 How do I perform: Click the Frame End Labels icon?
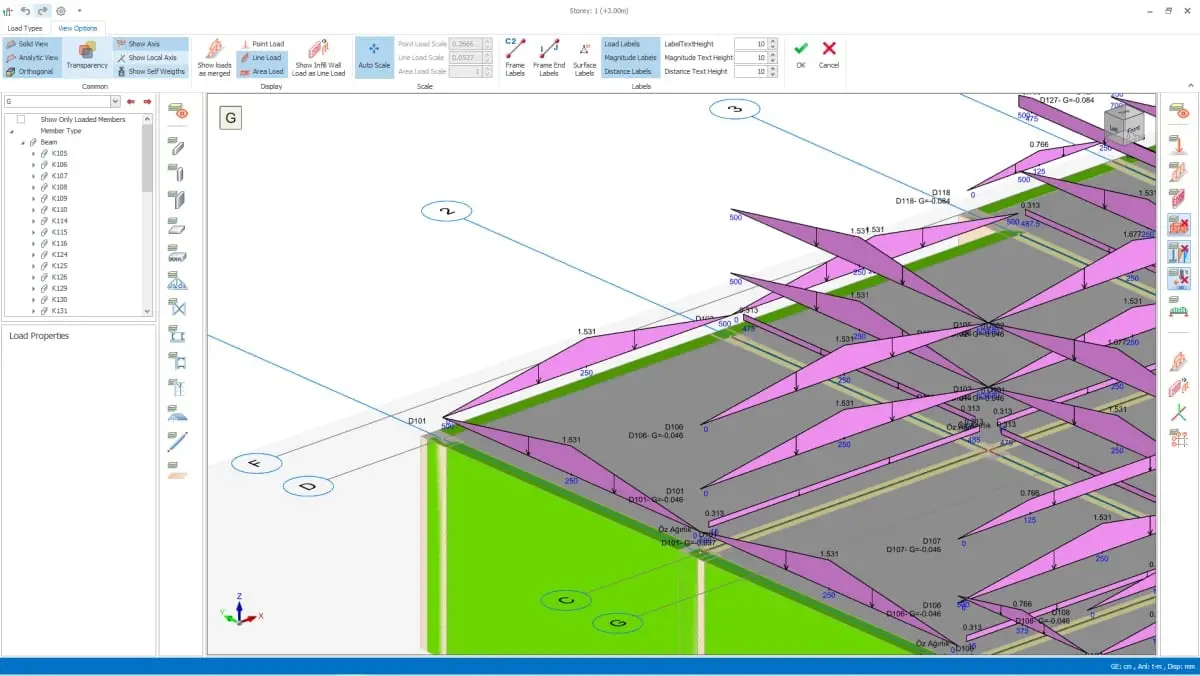pyautogui.click(x=549, y=57)
